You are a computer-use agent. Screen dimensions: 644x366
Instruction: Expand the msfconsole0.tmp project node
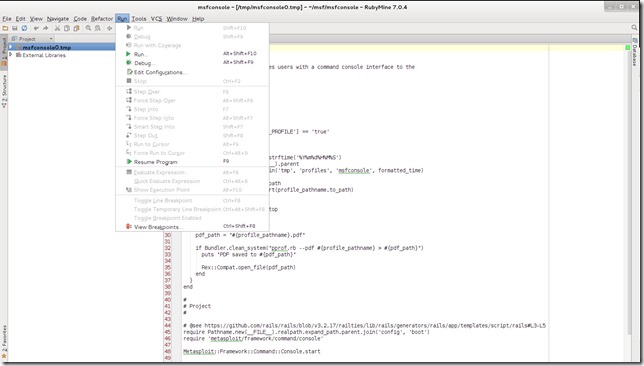(11, 47)
